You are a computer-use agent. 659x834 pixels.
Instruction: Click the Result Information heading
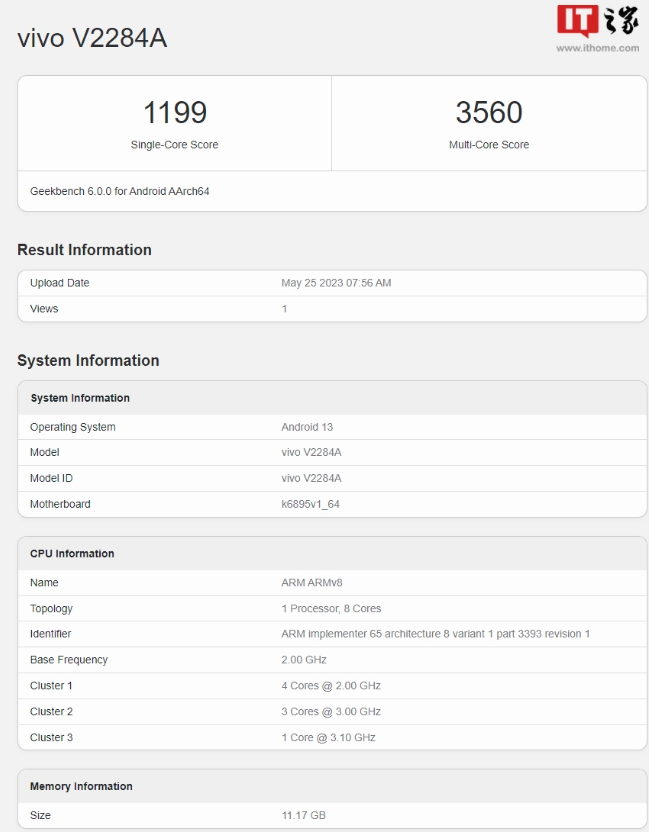(84, 249)
